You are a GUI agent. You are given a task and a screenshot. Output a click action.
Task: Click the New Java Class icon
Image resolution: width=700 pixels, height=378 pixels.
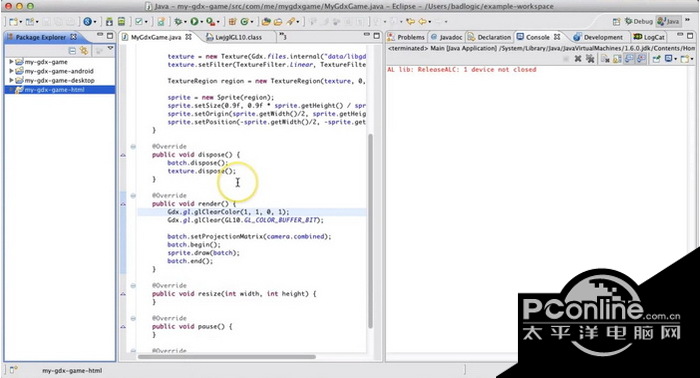click(x=245, y=21)
